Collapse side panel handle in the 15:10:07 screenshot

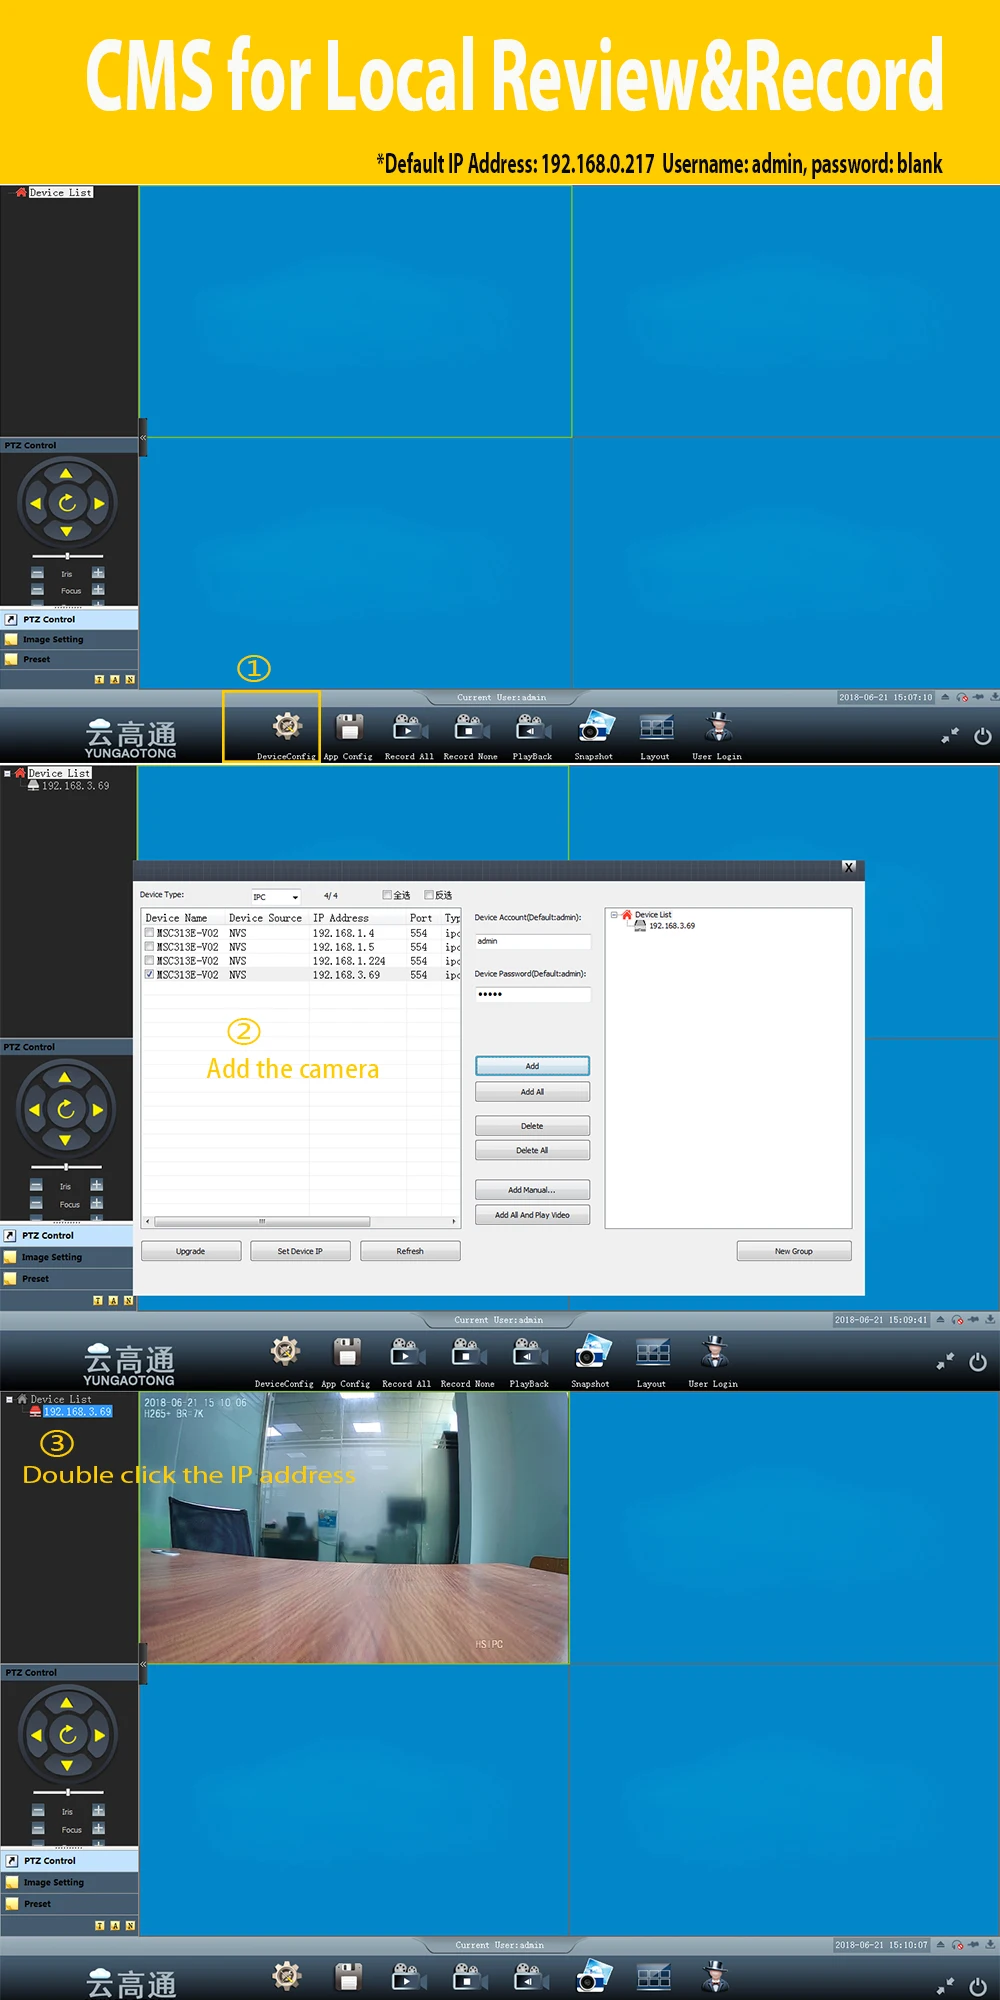(143, 1664)
